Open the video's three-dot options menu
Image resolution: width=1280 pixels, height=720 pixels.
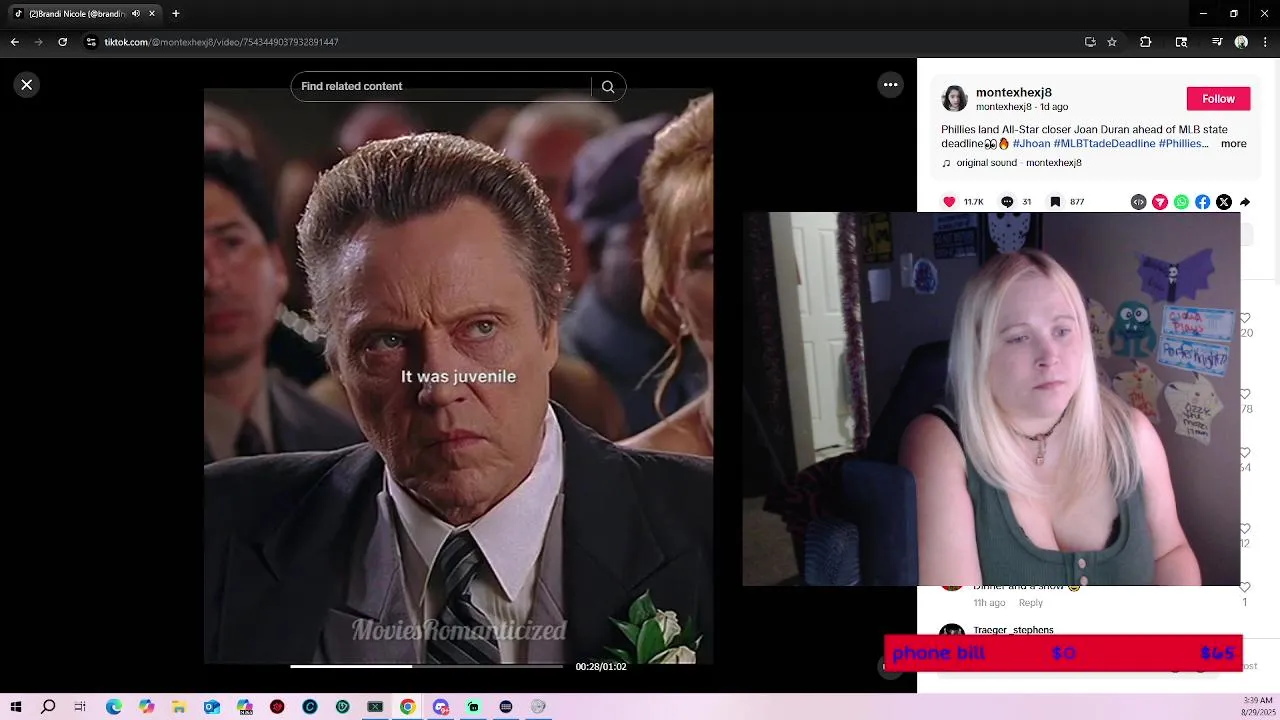[x=890, y=85]
